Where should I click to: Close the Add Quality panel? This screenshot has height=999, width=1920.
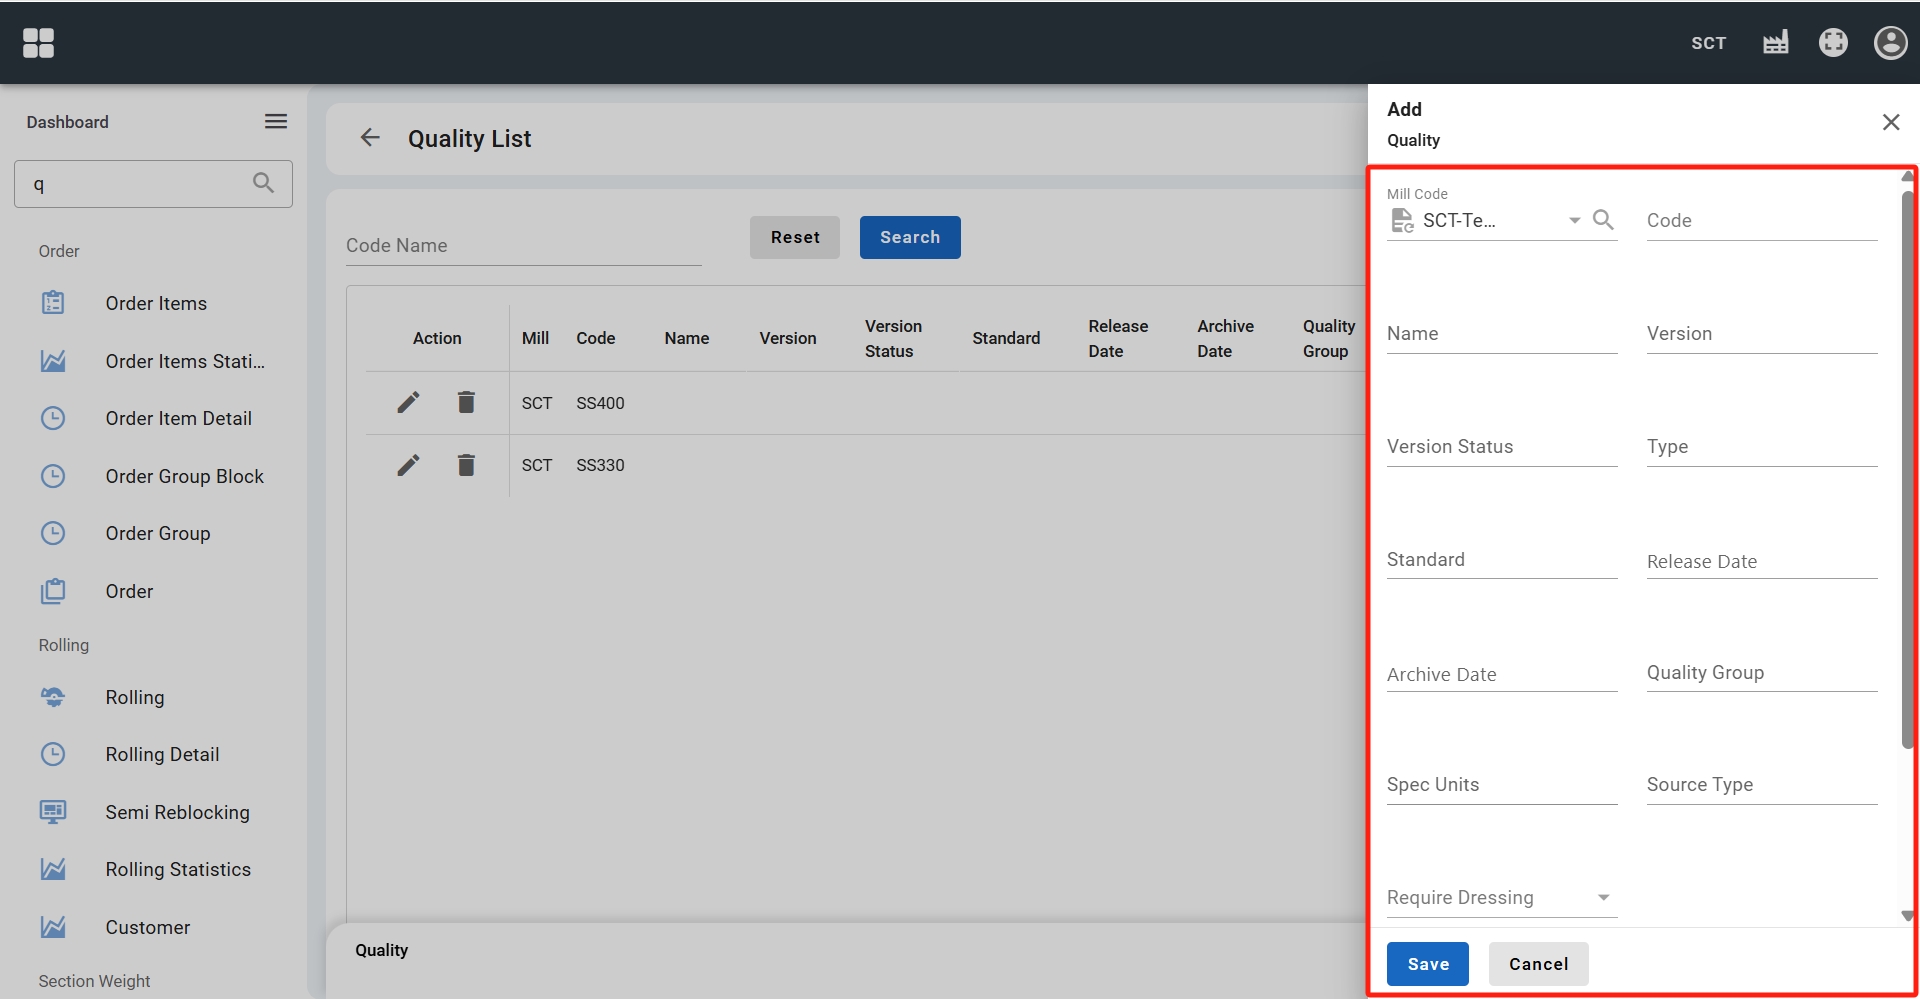click(1890, 122)
